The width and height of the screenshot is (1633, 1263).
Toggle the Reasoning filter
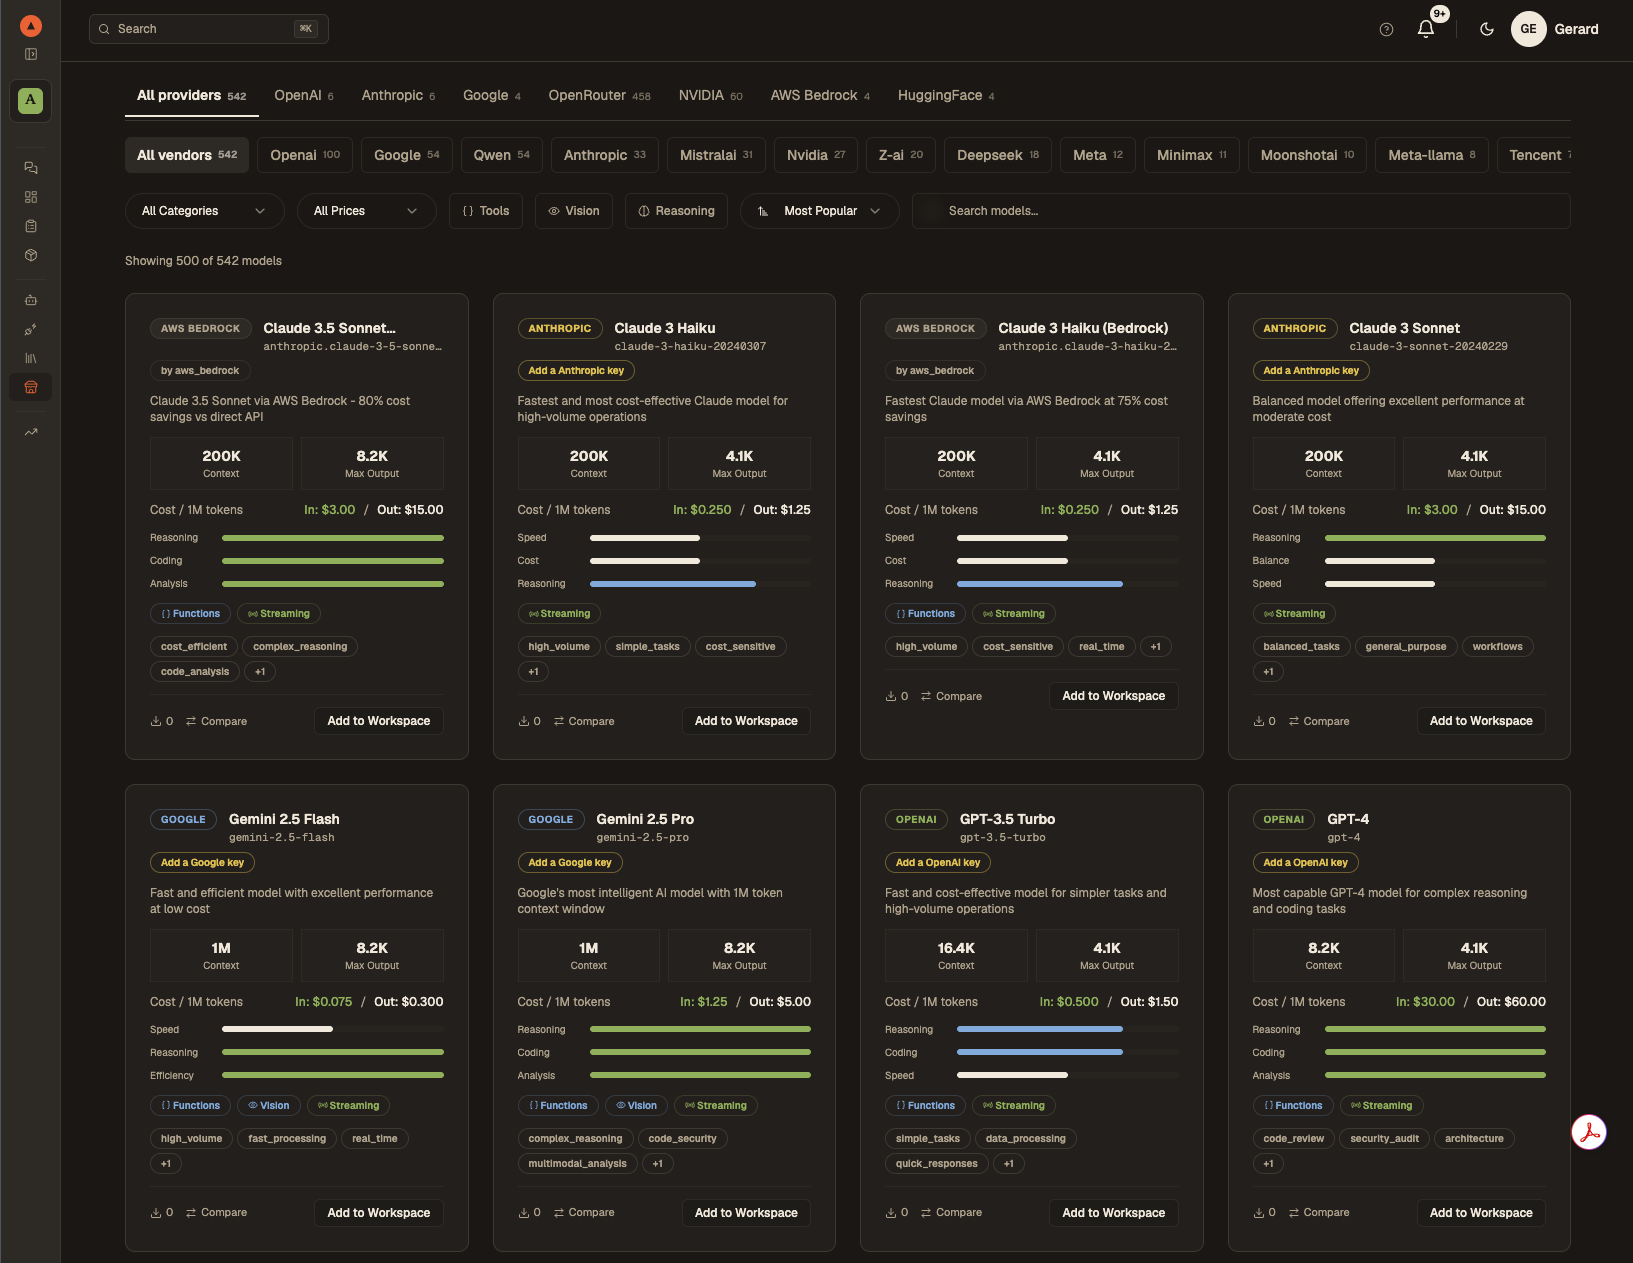(x=676, y=211)
